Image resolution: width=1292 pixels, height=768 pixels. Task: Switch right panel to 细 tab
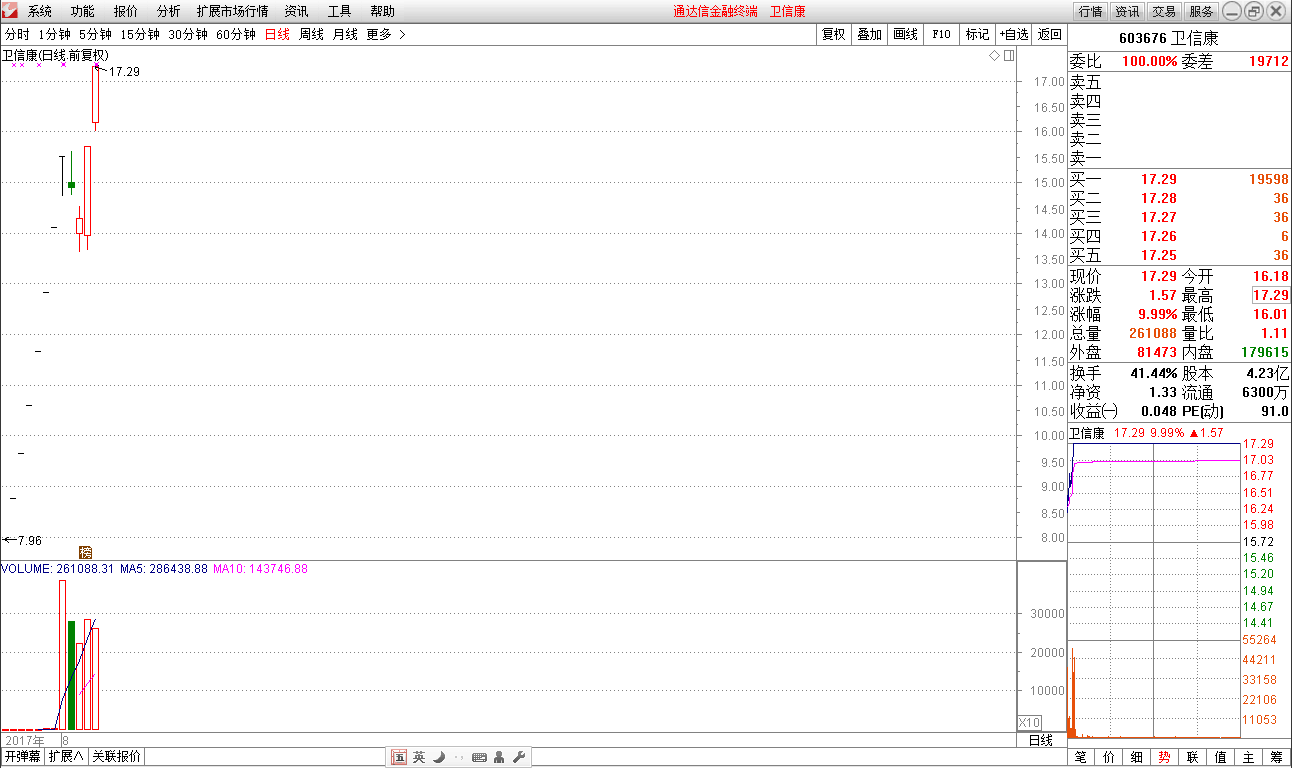pos(1137,758)
